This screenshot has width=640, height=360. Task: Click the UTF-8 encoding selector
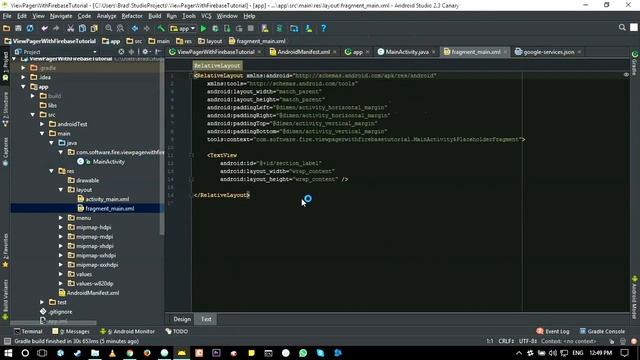[x=527, y=341]
